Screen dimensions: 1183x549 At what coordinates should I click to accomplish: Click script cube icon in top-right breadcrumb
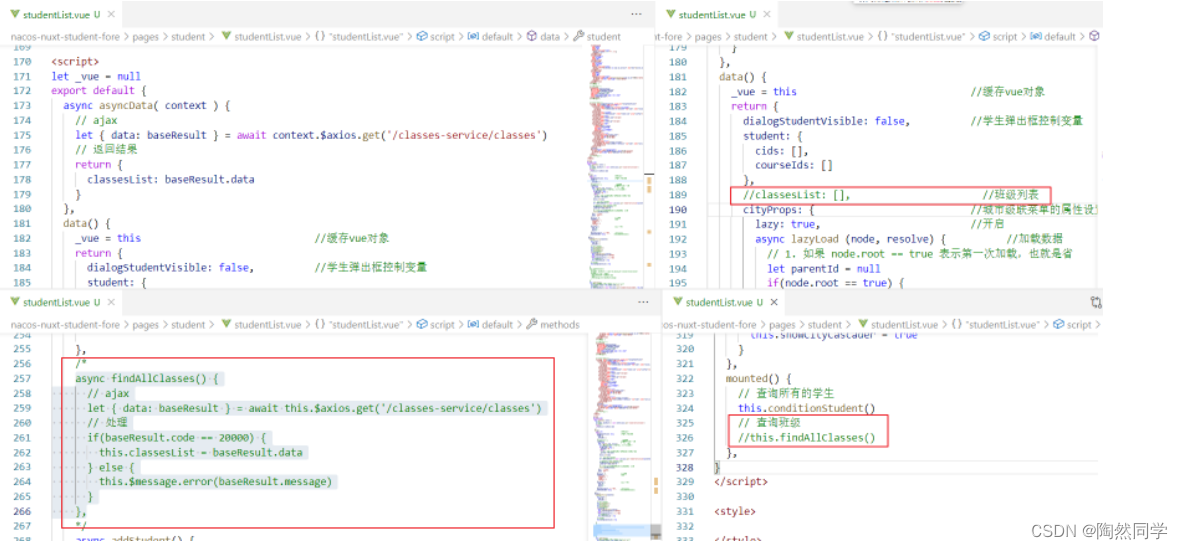click(x=985, y=36)
